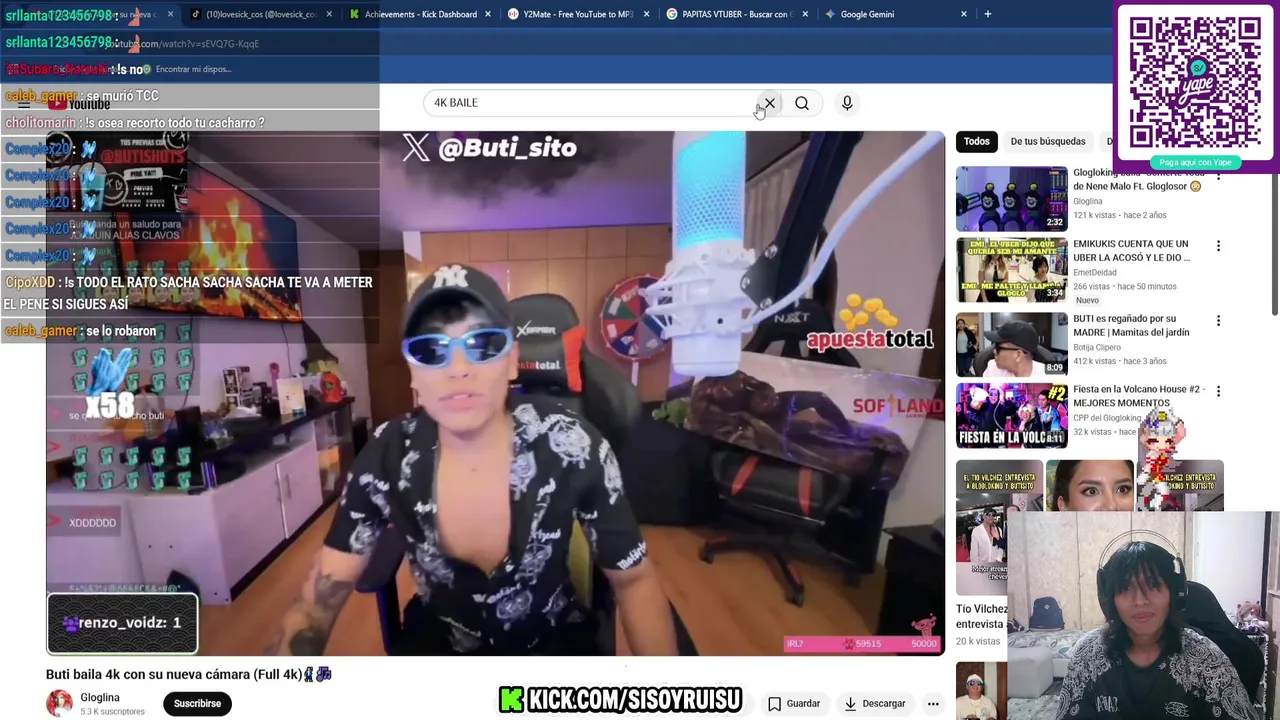Switch to Achievements - Kick Dashboard tab
Viewport: 1280px width, 720px height.
[x=420, y=14]
